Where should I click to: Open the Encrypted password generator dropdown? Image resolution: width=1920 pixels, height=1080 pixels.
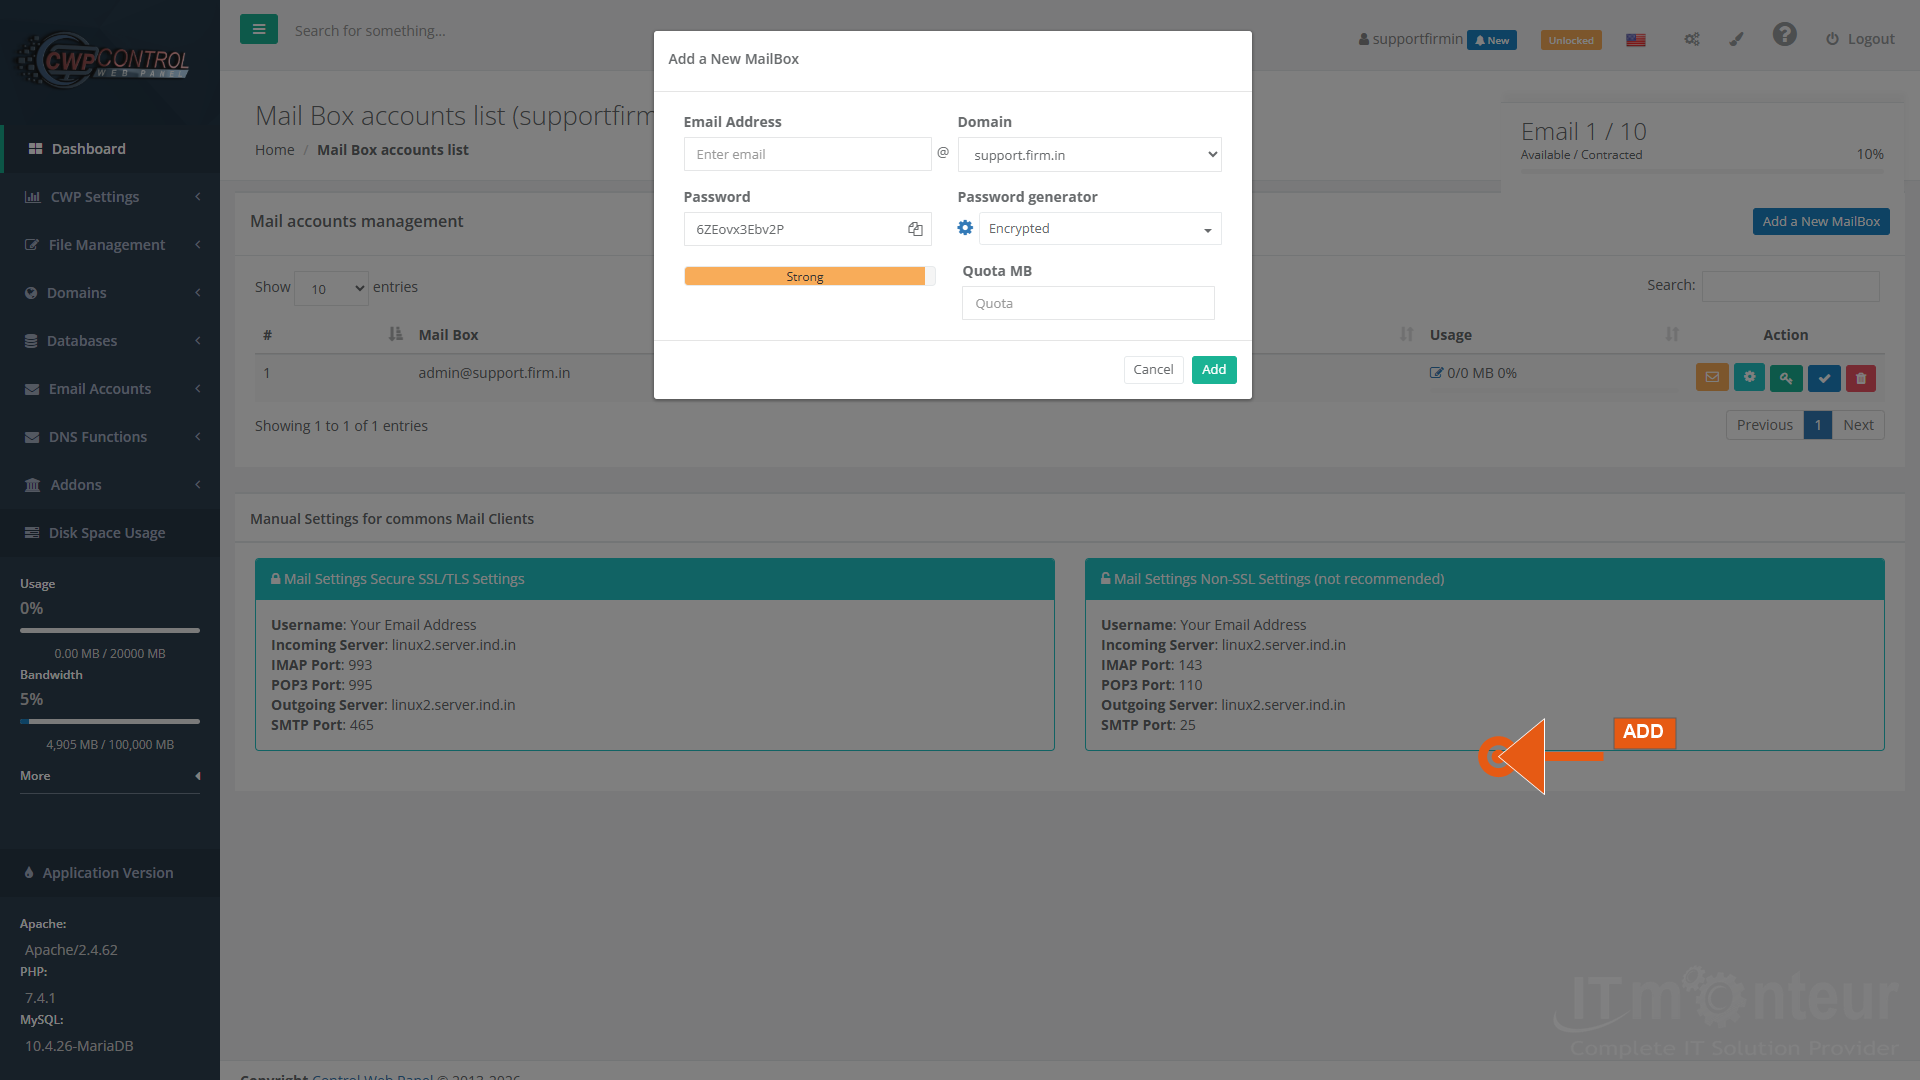click(x=1100, y=229)
